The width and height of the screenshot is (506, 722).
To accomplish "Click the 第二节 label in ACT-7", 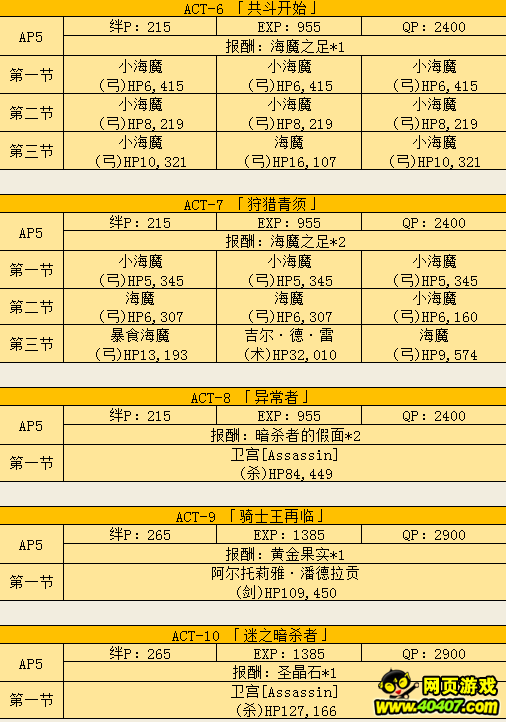I will [31, 307].
